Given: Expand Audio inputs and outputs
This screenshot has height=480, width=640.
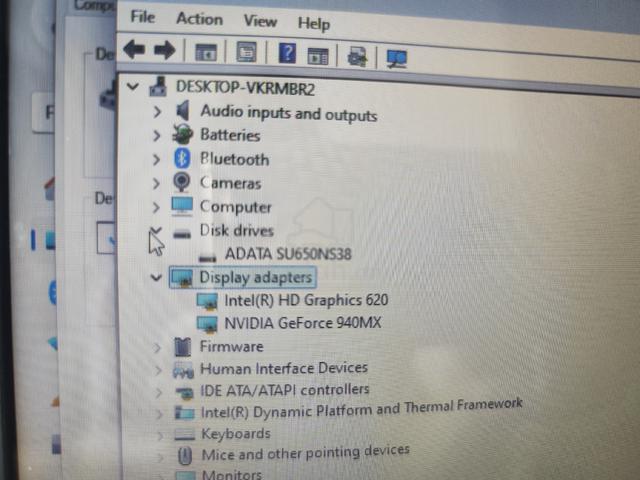Looking at the screenshot, I should pos(157,112).
